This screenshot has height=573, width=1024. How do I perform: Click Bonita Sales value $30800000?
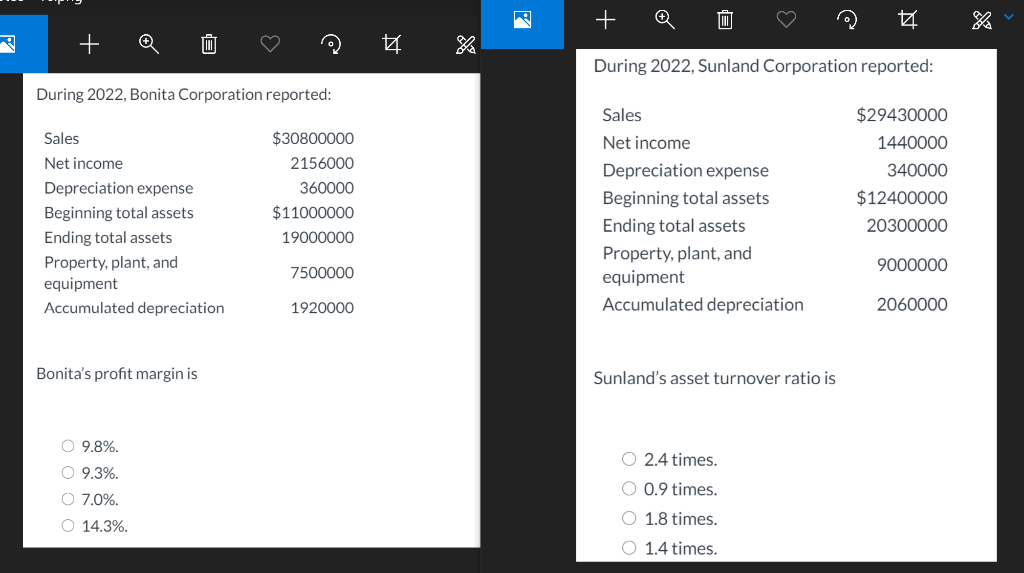tap(313, 139)
